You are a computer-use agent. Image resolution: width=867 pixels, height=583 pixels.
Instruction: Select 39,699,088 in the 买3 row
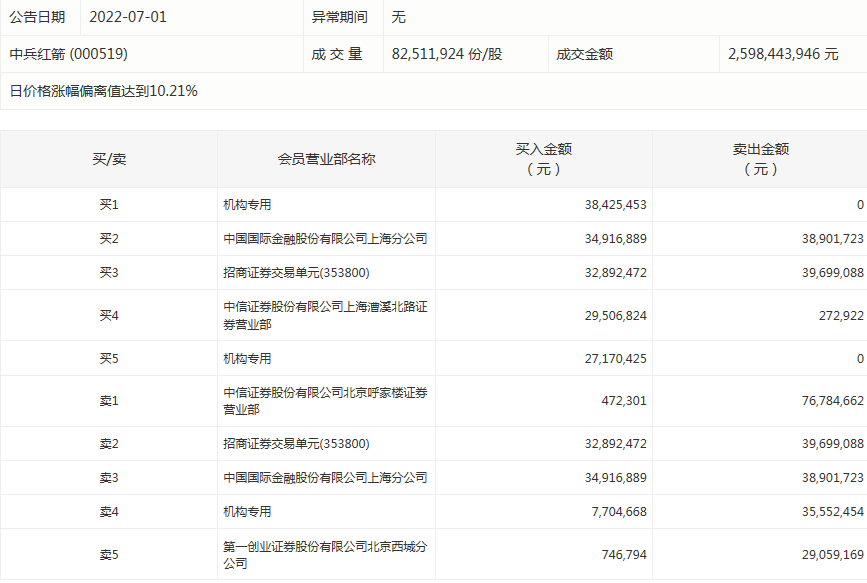pyautogui.click(x=833, y=273)
